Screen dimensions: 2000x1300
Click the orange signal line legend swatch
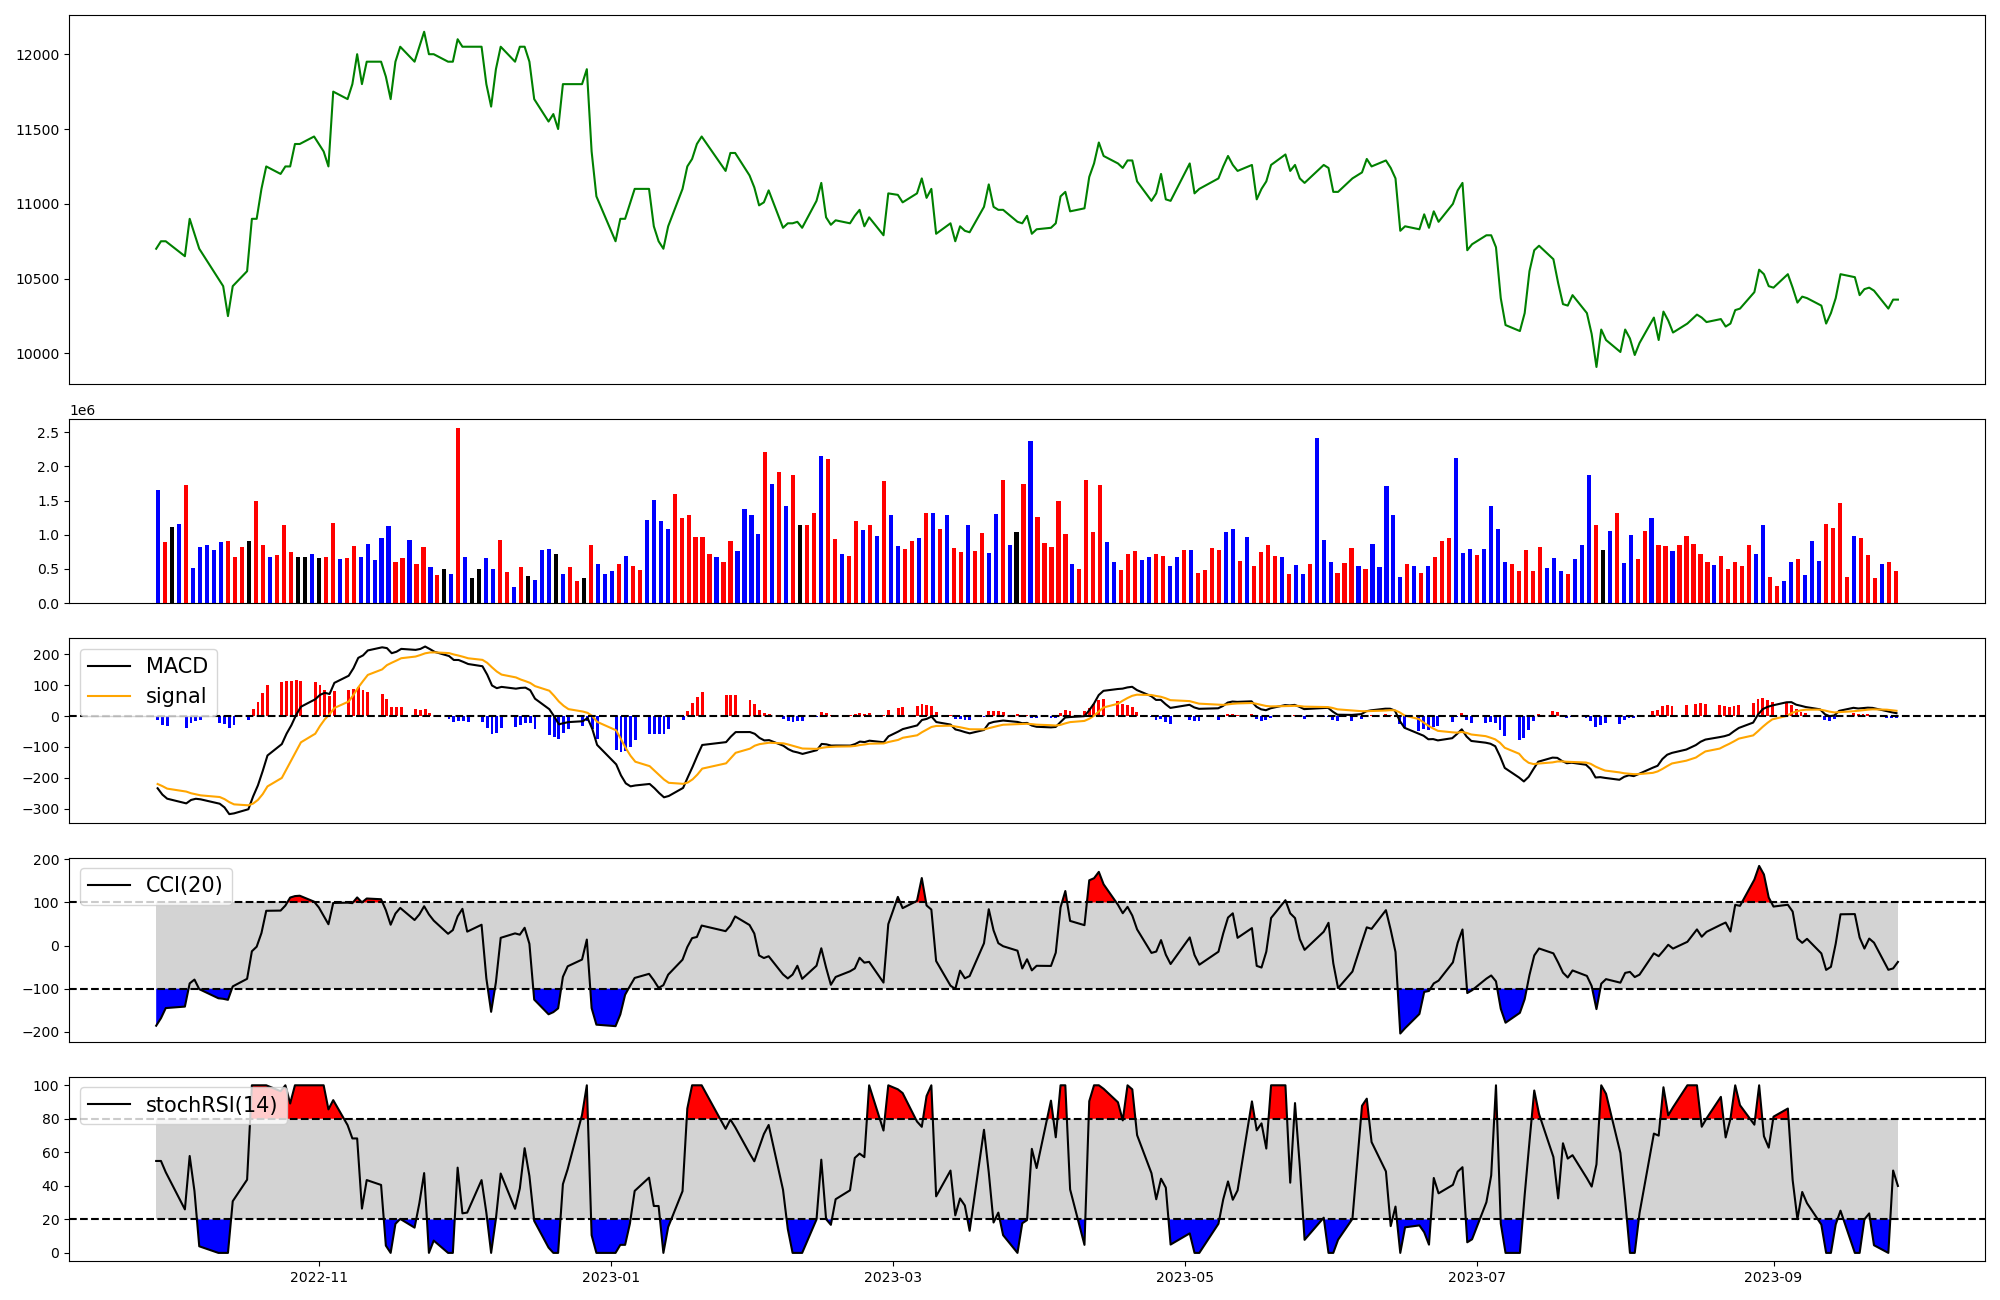click(x=110, y=696)
